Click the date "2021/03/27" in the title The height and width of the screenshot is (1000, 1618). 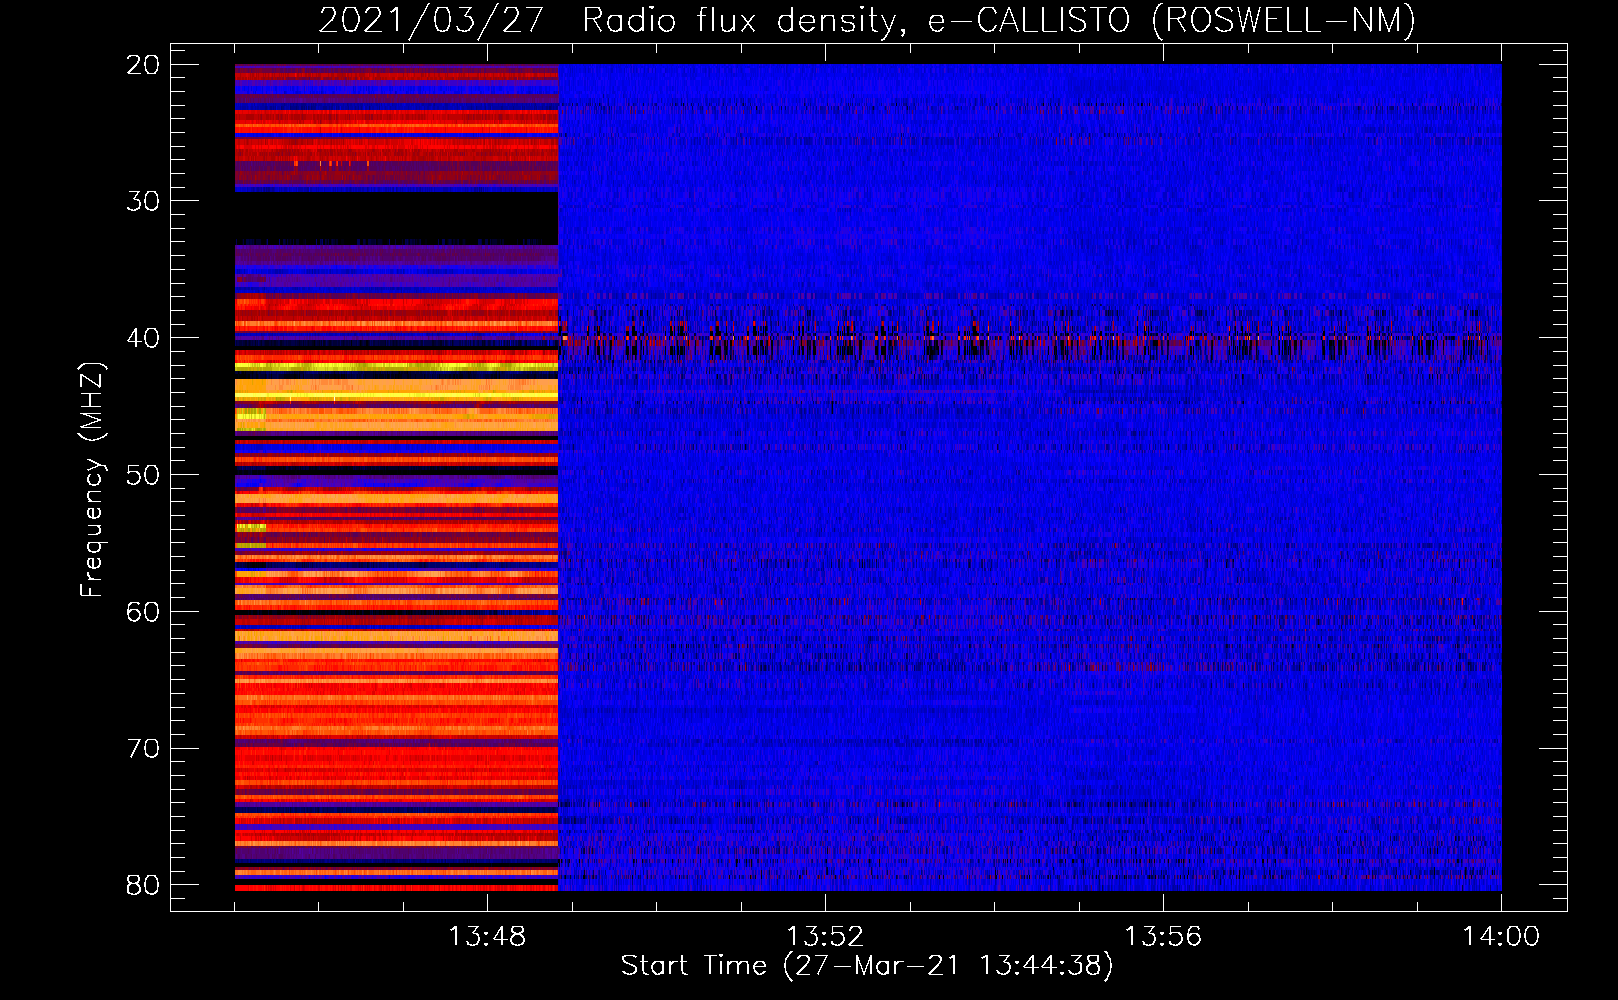point(431,20)
